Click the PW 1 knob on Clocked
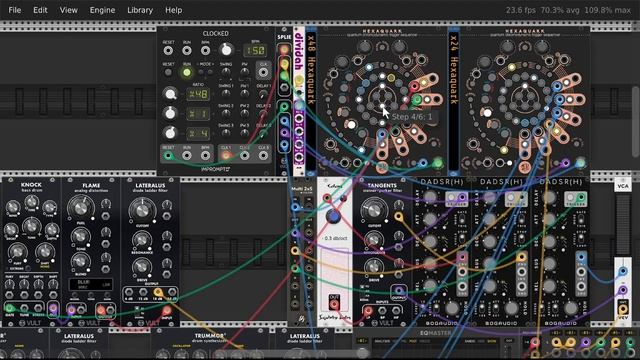Image resolution: width=640 pixels, height=360 pixels. [244, 94]
